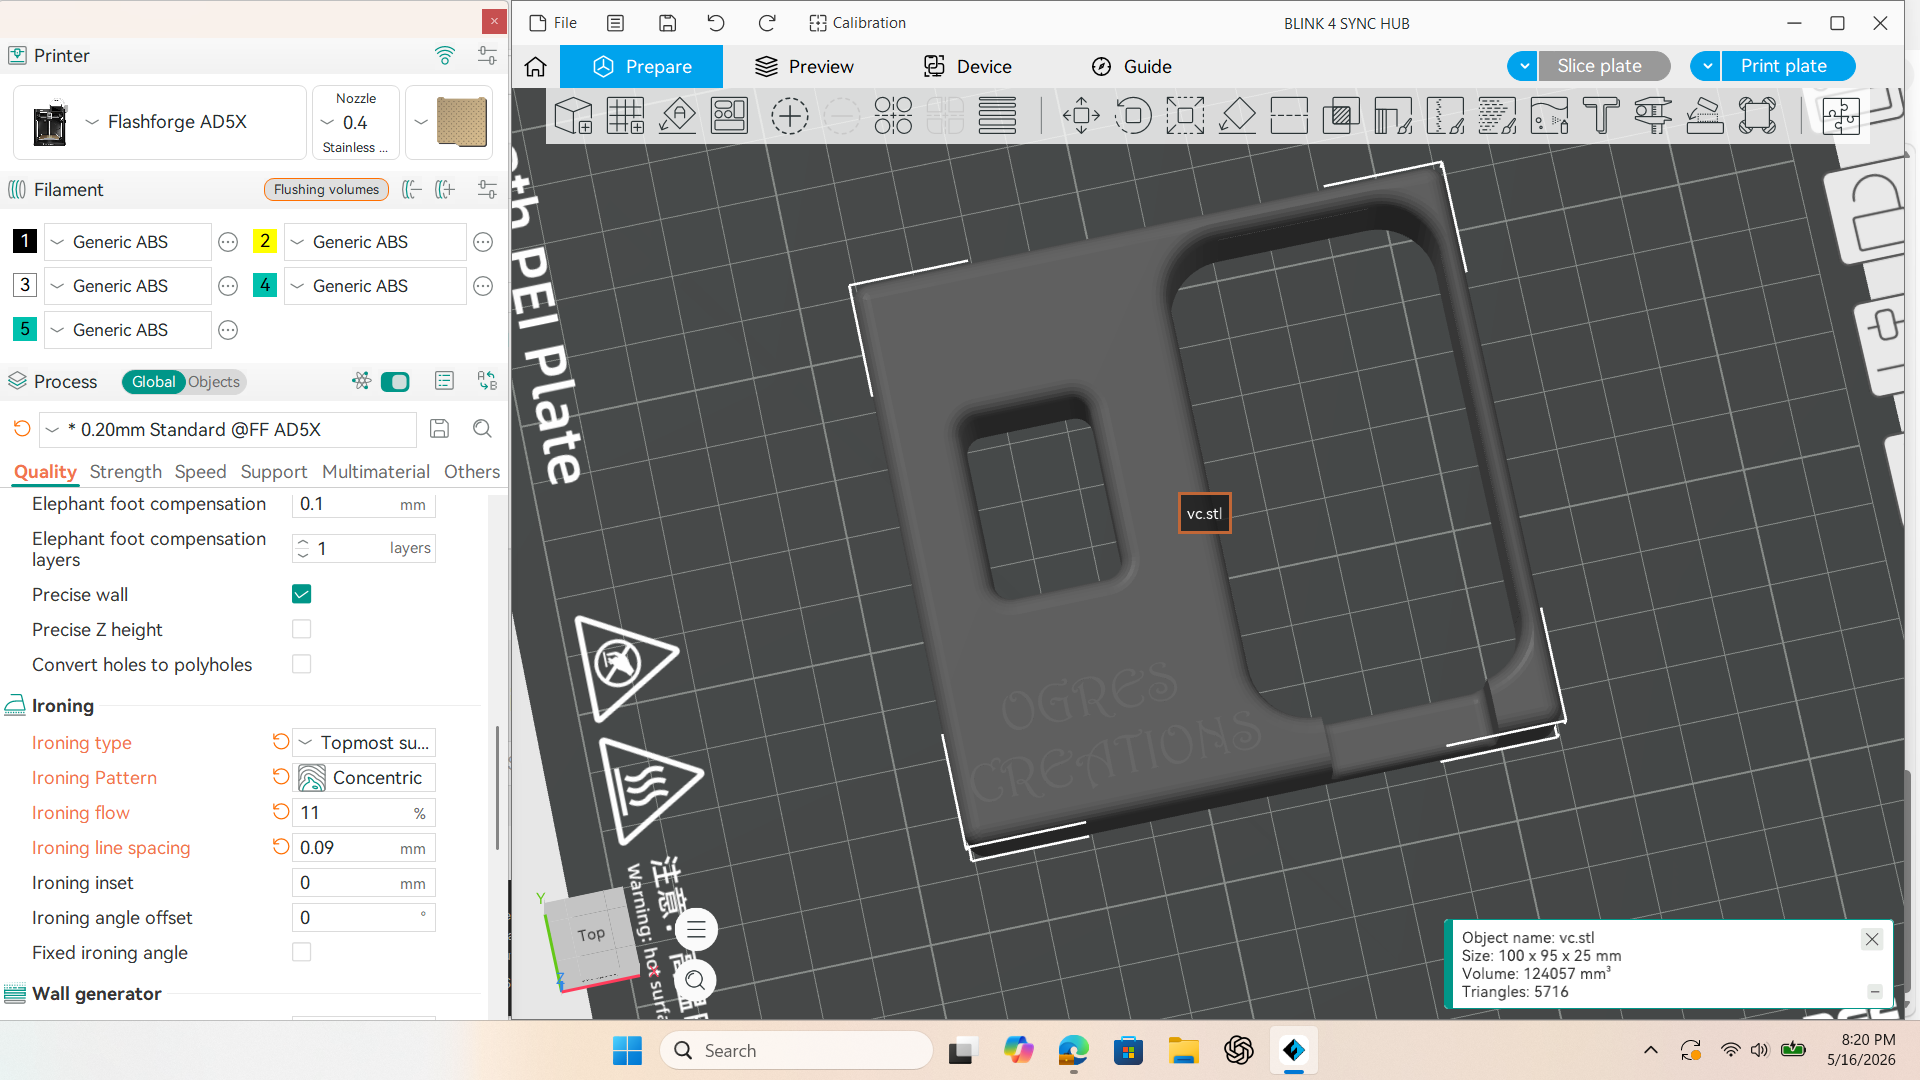Select the Text emboss tool
Viewport: 1920px width, 1080px height.
[x=1601, y=116]
